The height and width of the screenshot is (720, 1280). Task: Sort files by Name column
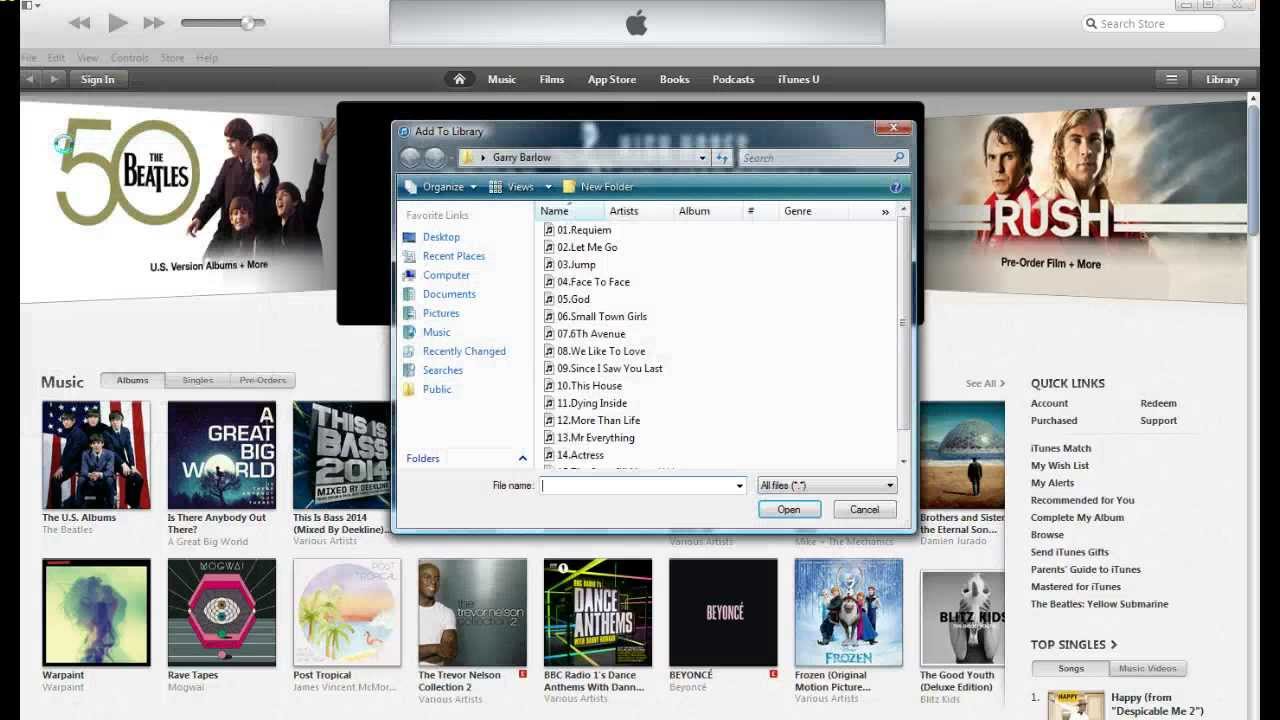[x=571, y=211]
